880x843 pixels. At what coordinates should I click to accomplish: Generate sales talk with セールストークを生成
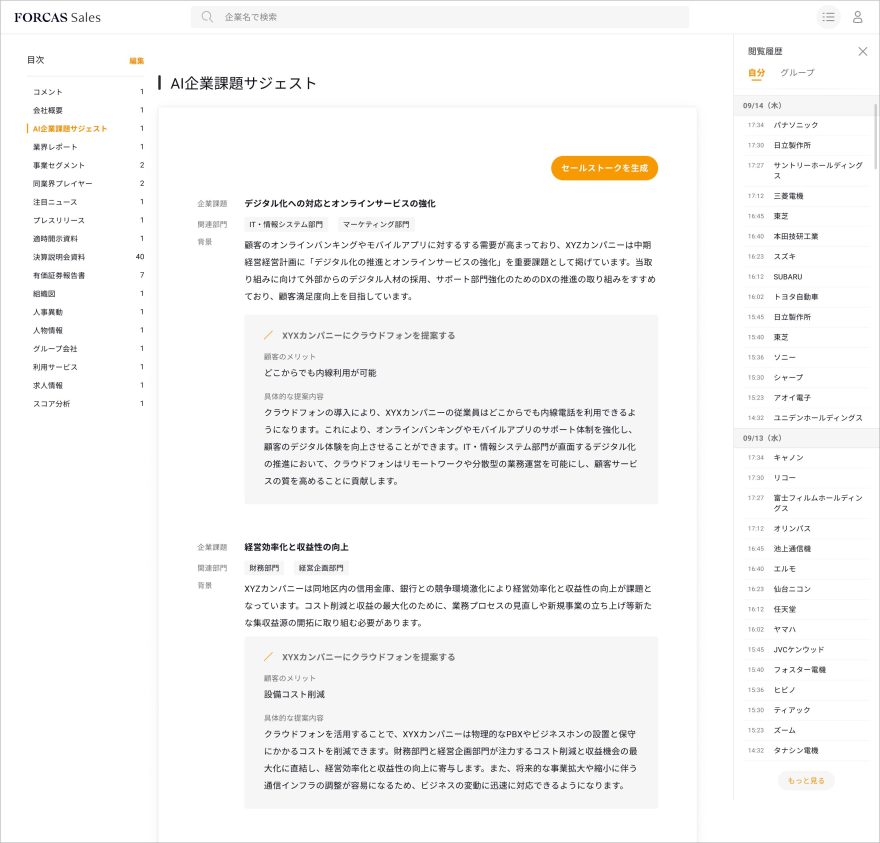click(604, 168)
